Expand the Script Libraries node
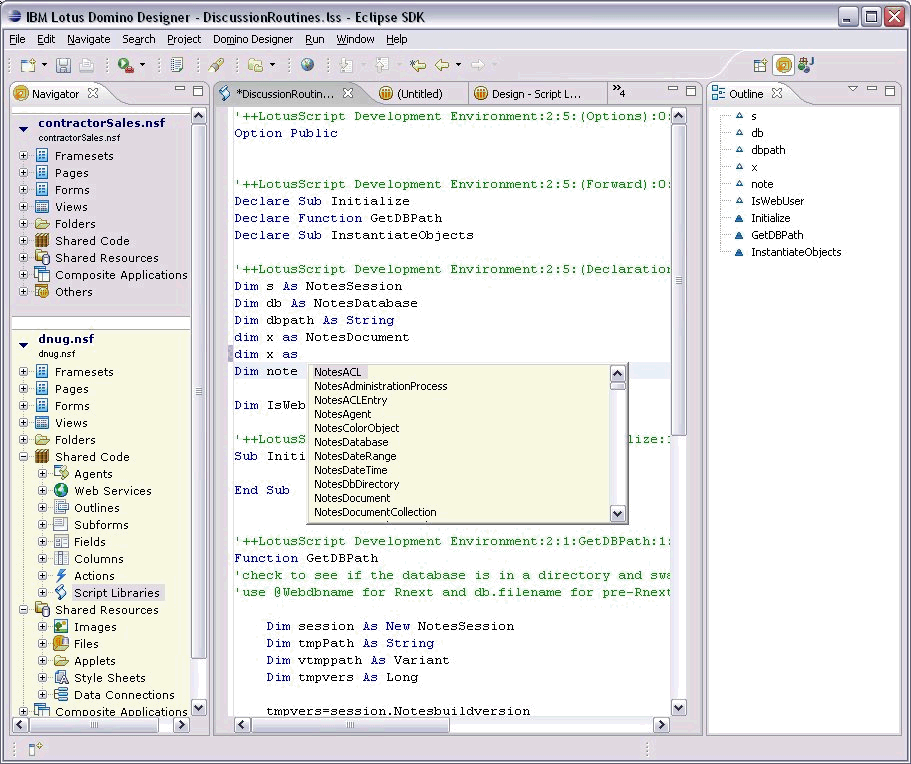 42,593
